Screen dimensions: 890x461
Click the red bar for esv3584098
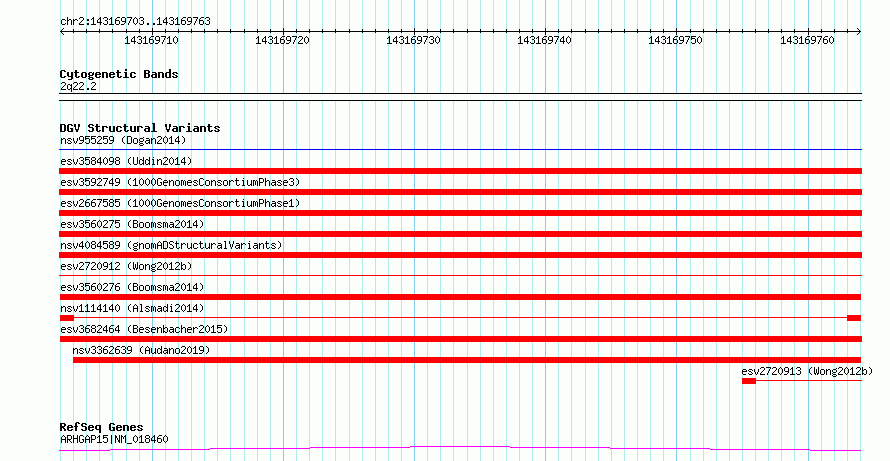pyautogui.click(x=460, y=171)
